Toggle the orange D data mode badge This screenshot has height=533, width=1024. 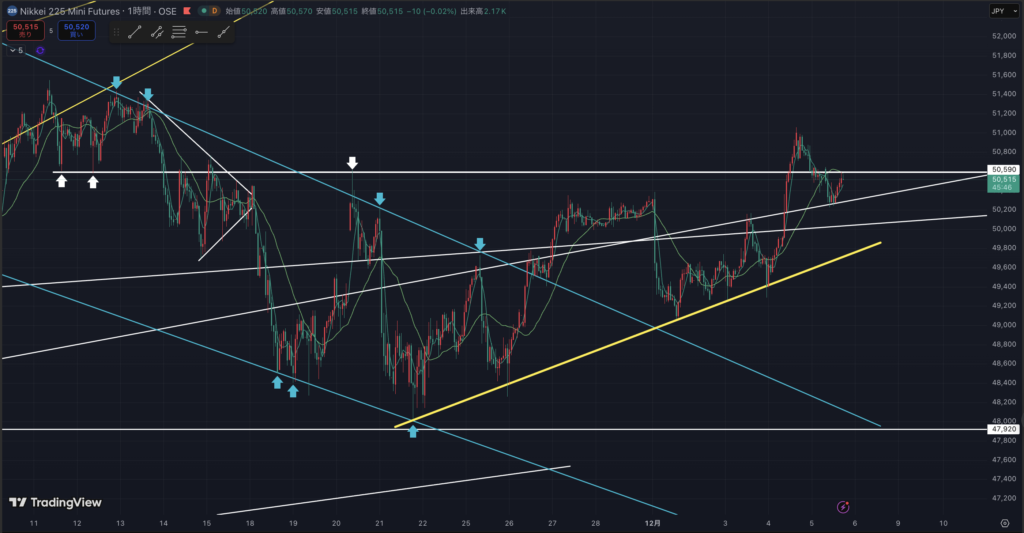pos(214,10)
